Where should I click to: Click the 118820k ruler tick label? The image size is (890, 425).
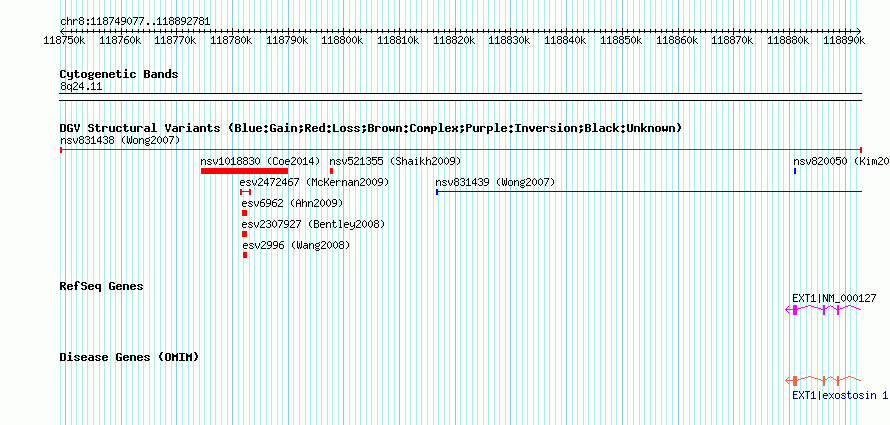(x=454, y=40)
